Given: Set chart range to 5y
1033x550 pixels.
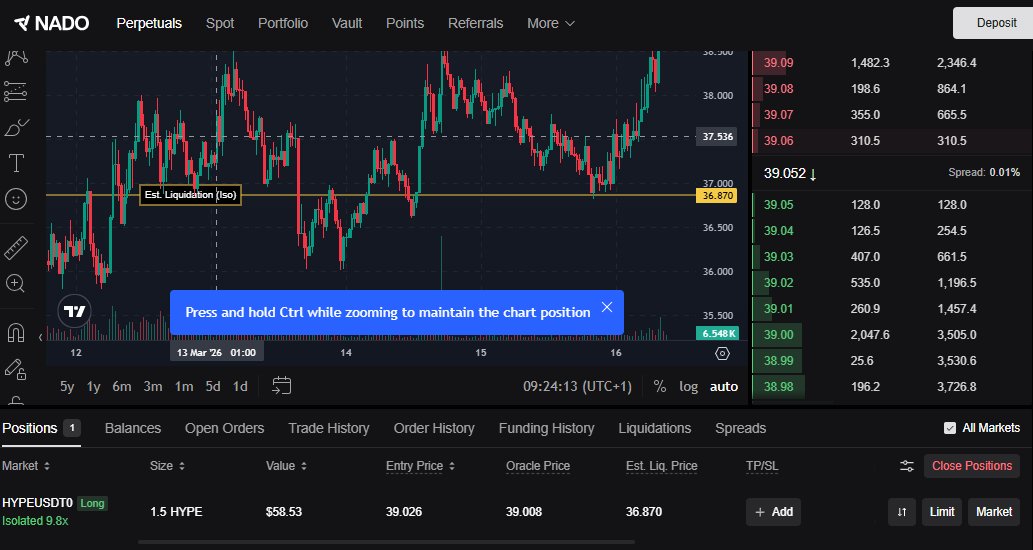Looking at the screenshot, I should click(x=67, y=387).
